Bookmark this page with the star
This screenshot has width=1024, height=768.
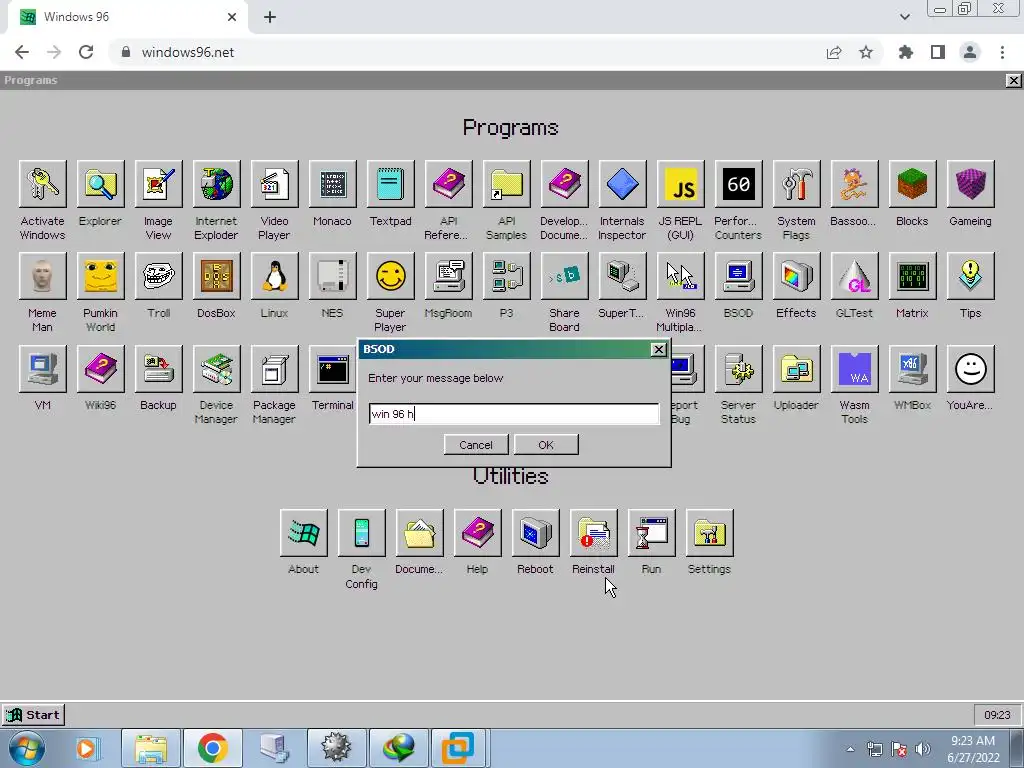(866, 52)
